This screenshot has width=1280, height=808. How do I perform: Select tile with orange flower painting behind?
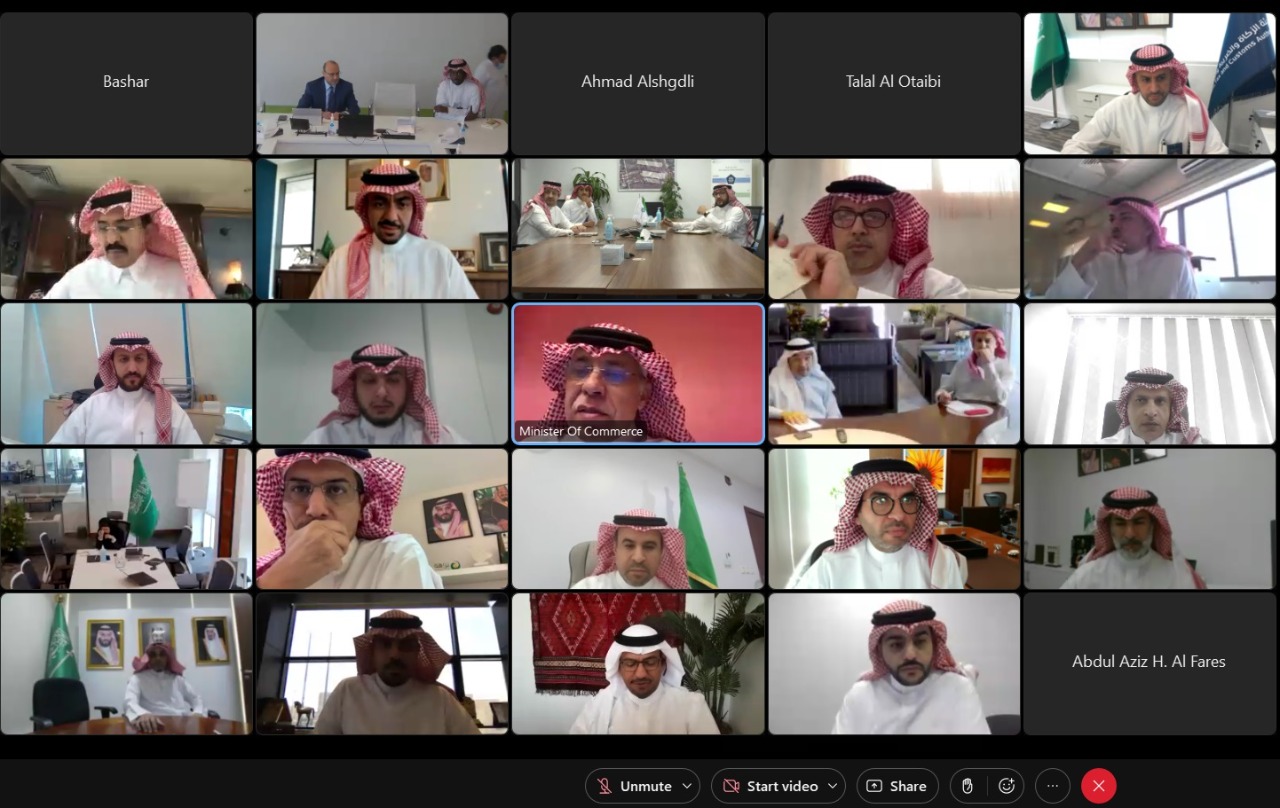point(893,518)
